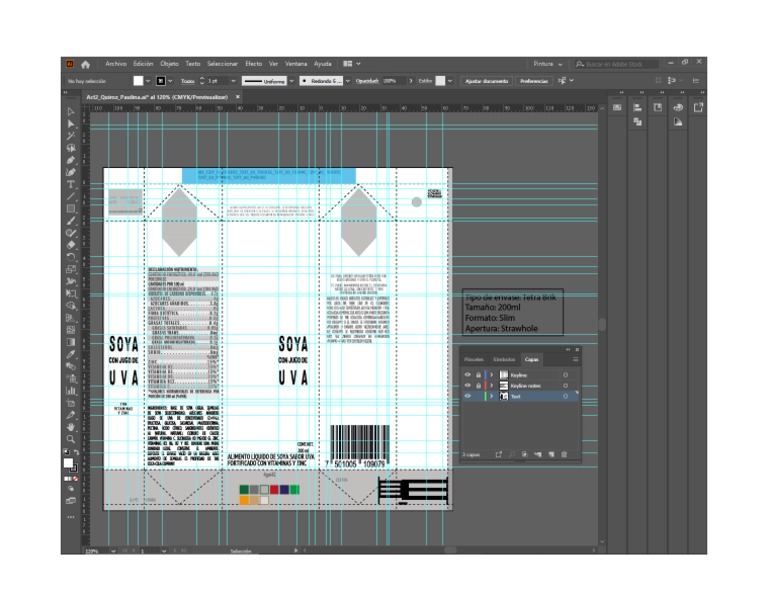This screenshot has width=768, height=594.
Task: Open the Archivo menu
Action: pyautogui.click(x=116, y=63)
